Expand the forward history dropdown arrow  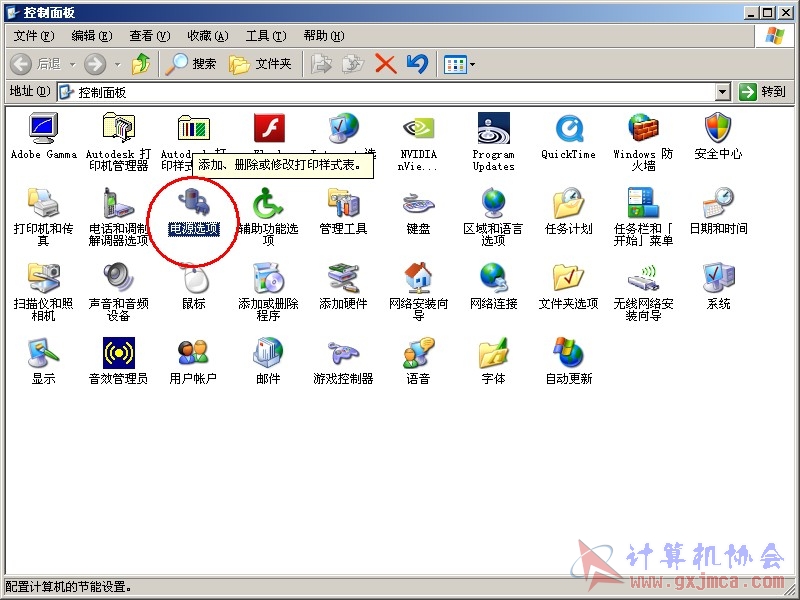[117, 64]
